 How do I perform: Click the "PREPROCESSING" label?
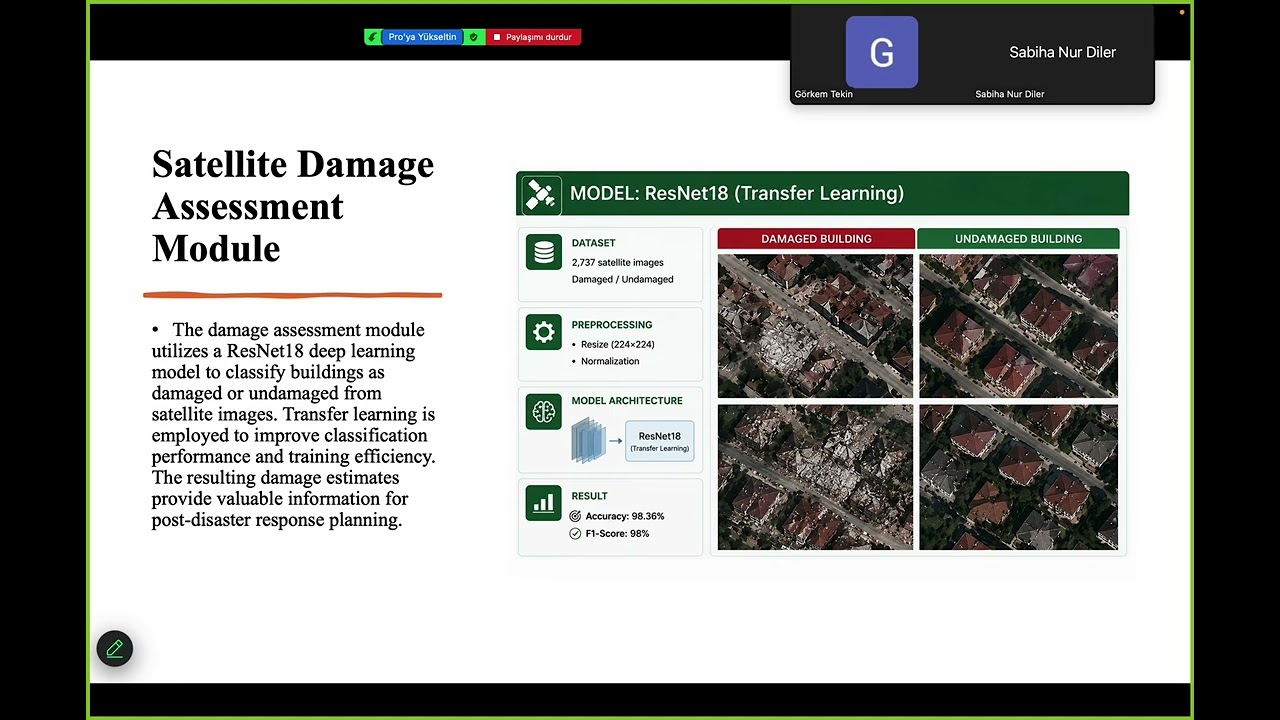(x=611, y=325)
